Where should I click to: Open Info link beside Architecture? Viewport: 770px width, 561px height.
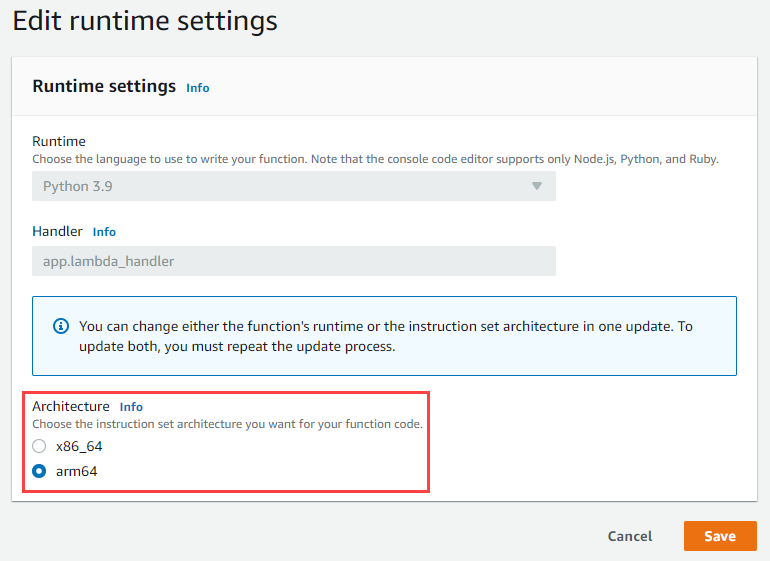click(131, 407)
